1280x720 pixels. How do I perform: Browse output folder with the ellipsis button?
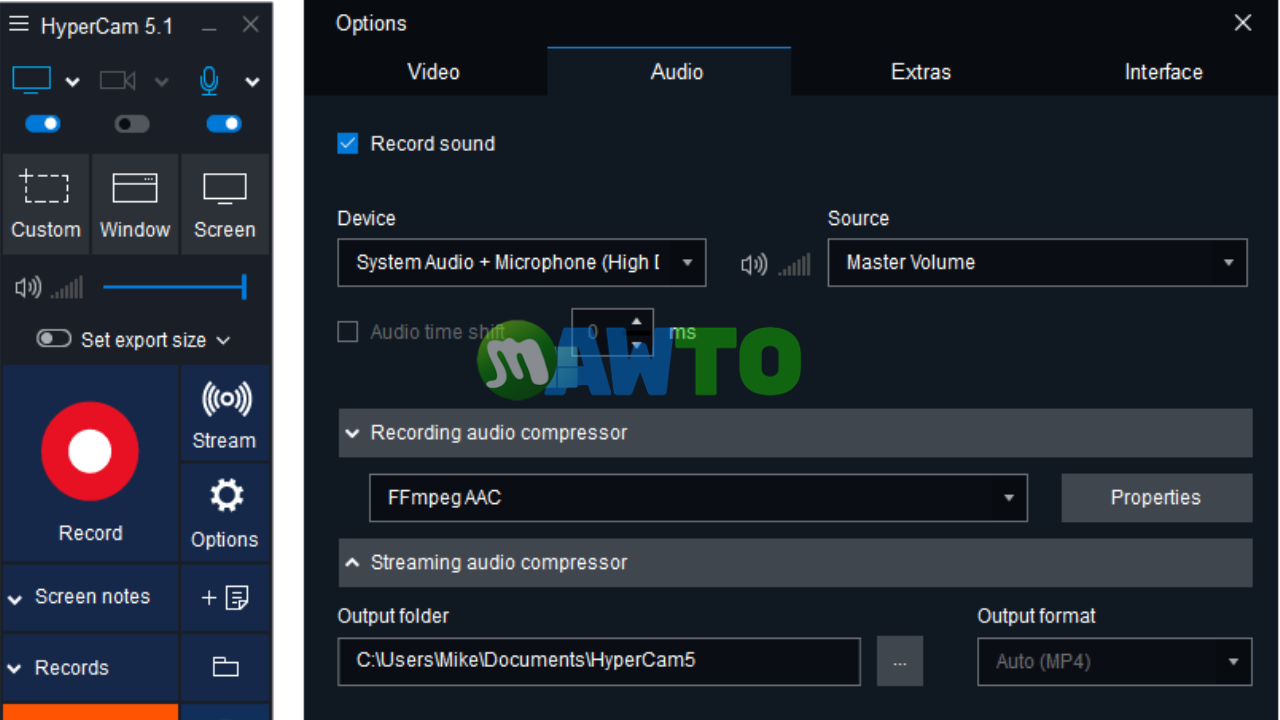900,662
